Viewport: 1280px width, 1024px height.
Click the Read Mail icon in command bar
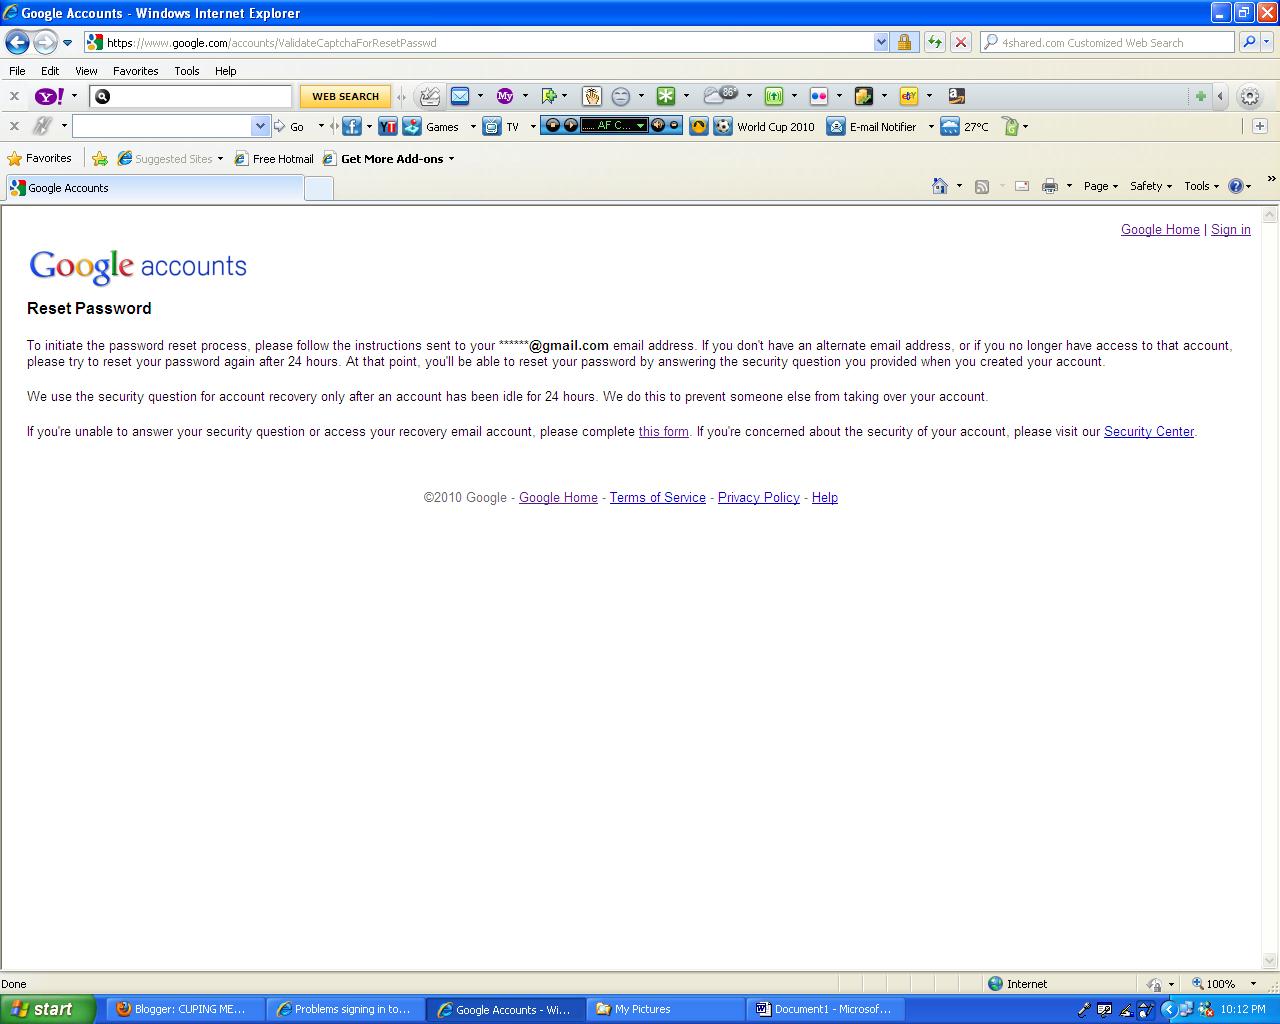[1022, 186]
